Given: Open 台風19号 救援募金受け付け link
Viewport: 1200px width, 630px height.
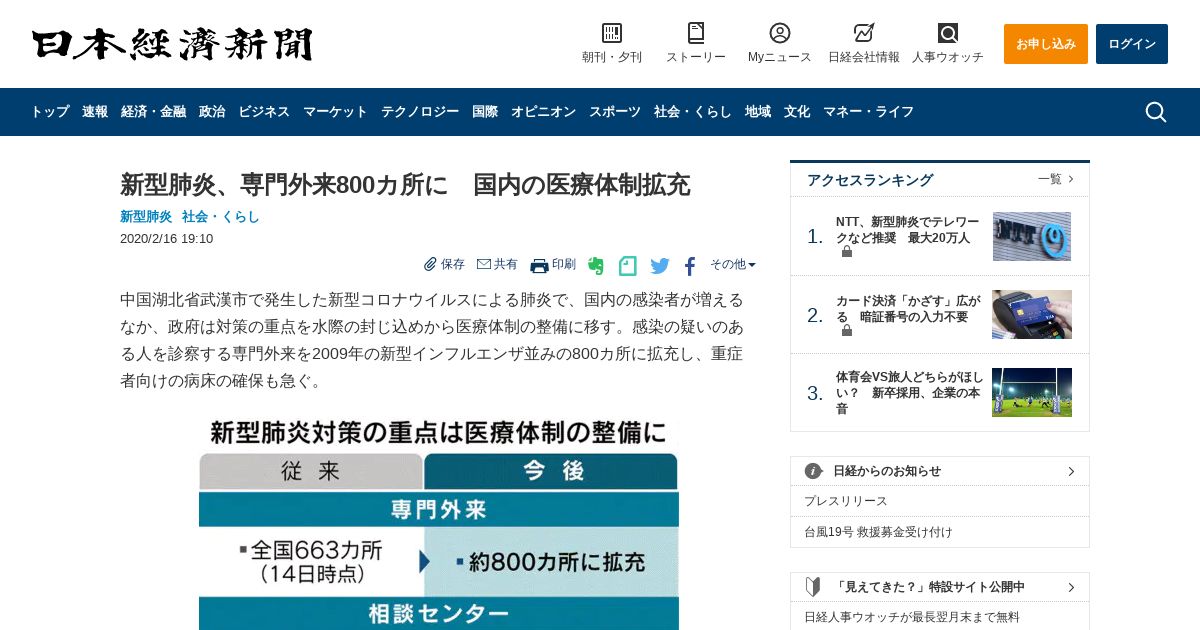Looking at the screenshot, I should (x=879, y=532).
